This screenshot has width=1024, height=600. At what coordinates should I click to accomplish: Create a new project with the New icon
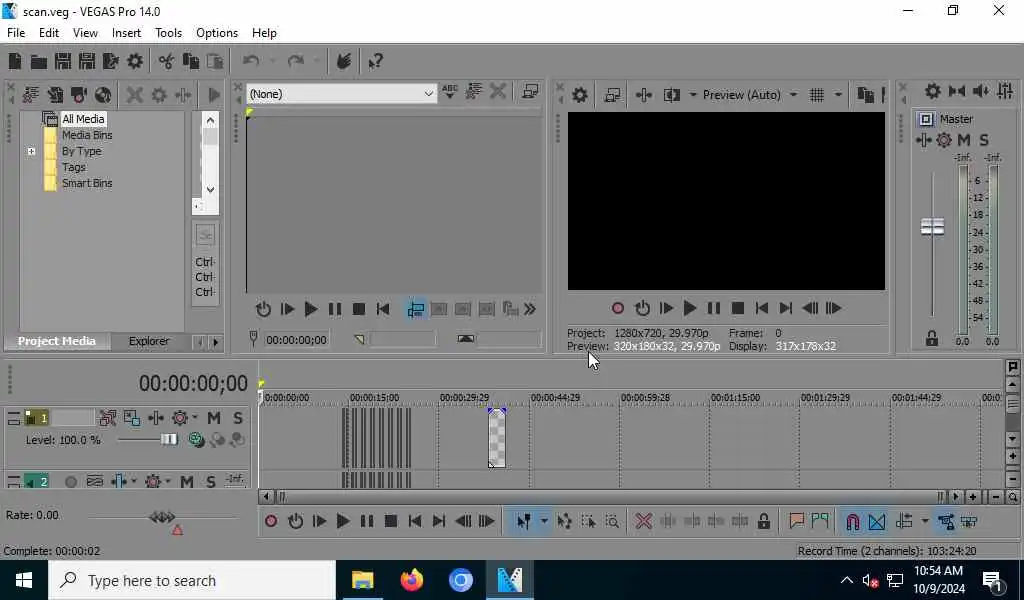(15, 61)
